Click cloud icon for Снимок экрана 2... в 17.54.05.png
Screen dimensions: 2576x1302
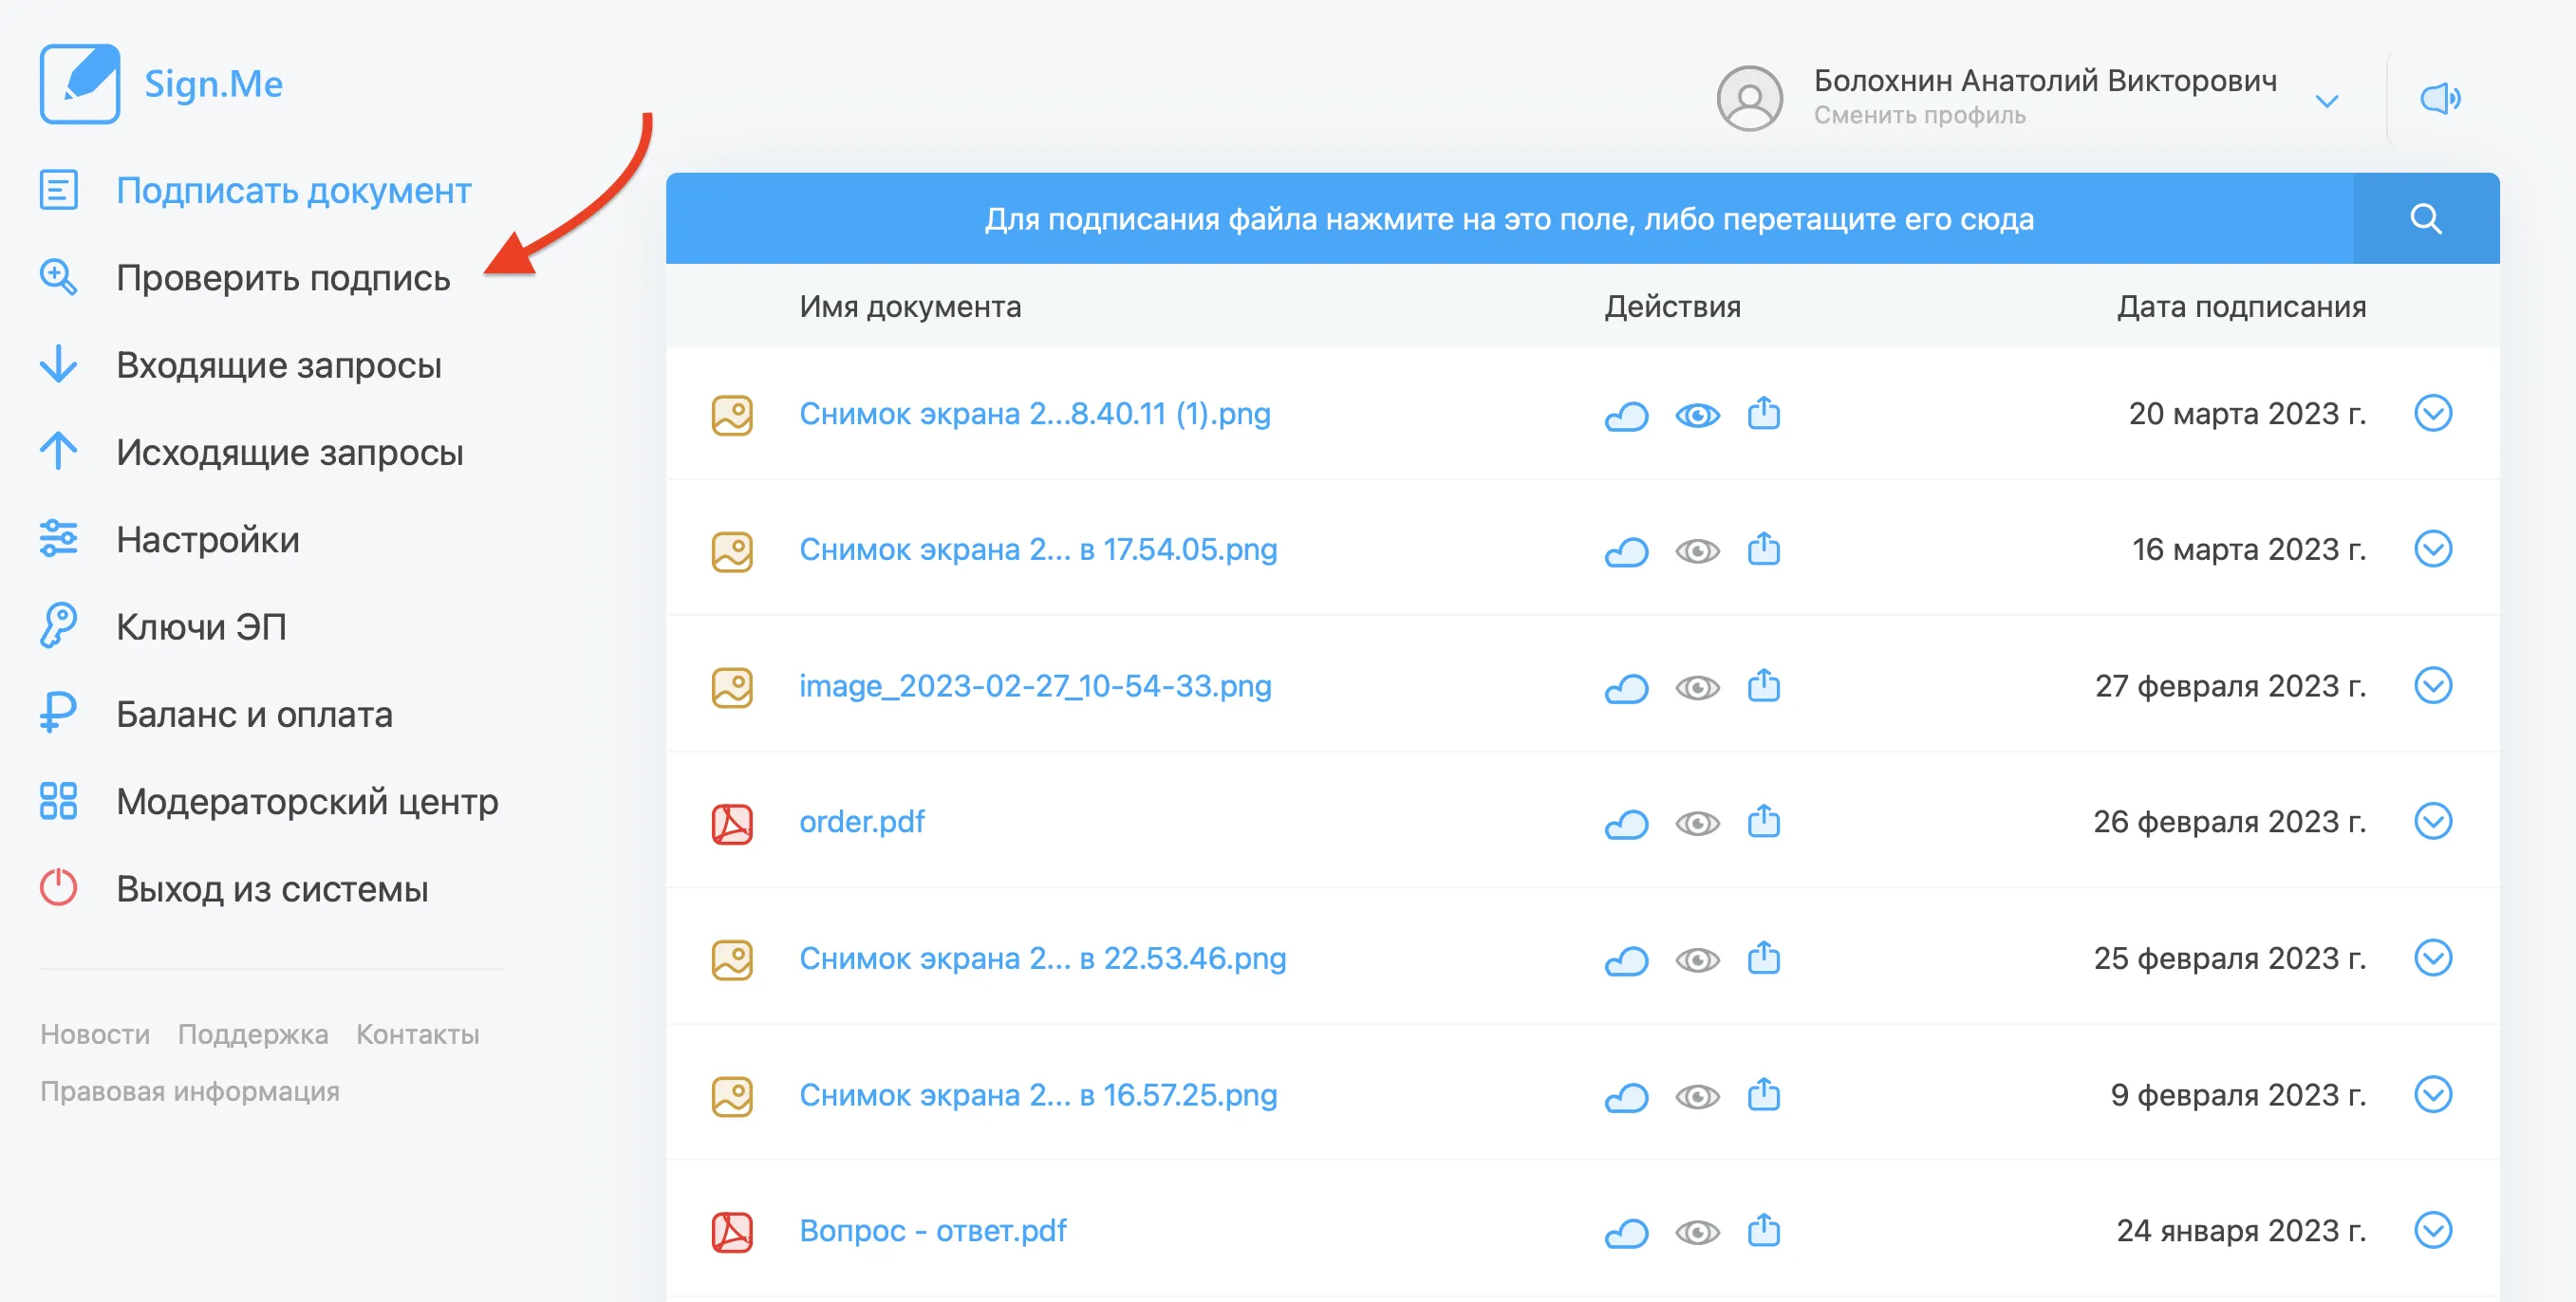(1626, 551)
